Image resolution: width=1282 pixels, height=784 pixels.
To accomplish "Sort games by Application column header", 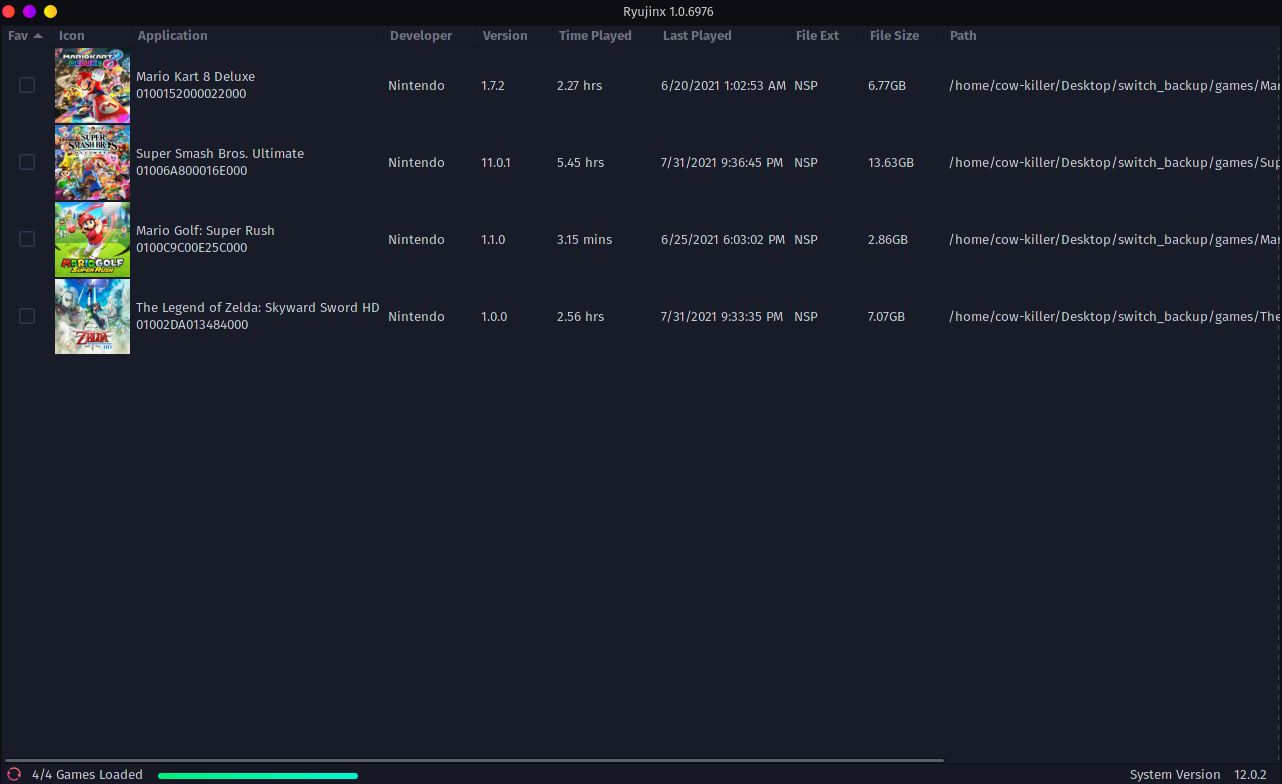I will tap(173, 36).
